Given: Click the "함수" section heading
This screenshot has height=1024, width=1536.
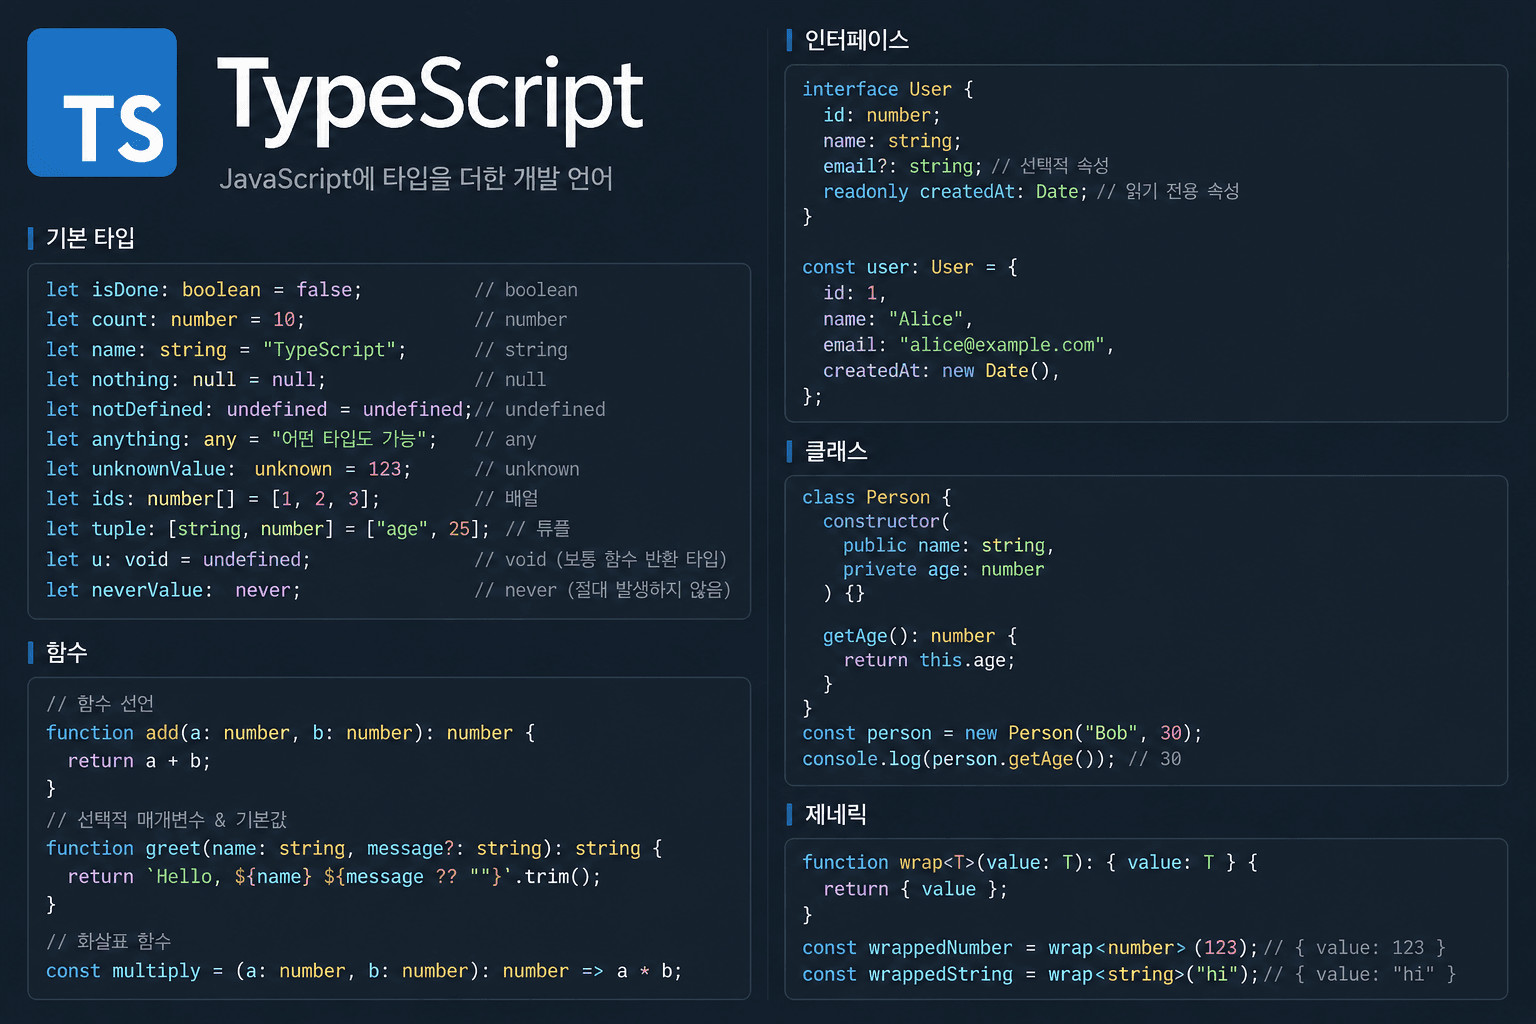Looking at the screenshot, I should coord(67,653).
